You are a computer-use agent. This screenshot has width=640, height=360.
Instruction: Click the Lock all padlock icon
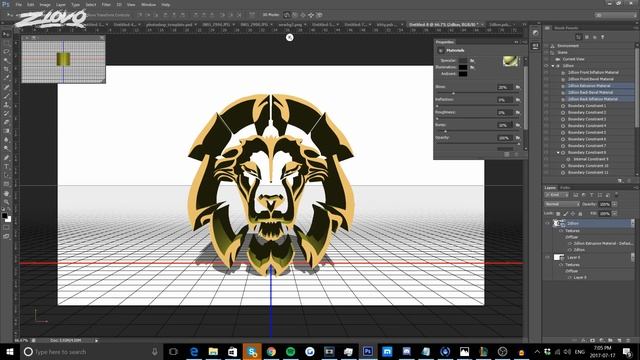coord(580,213)
